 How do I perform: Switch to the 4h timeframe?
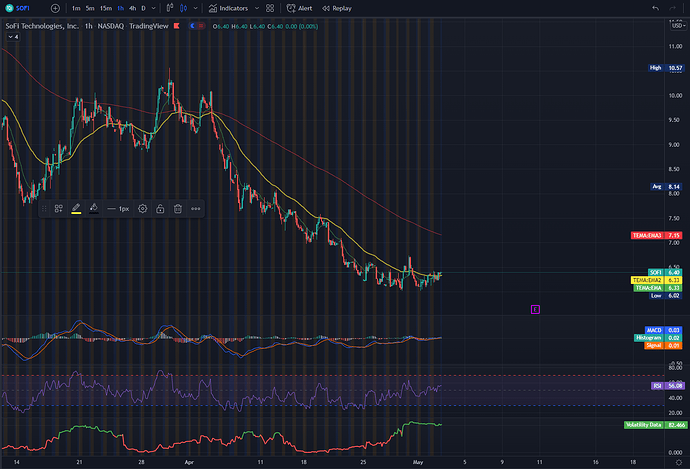tap(132, 8)
